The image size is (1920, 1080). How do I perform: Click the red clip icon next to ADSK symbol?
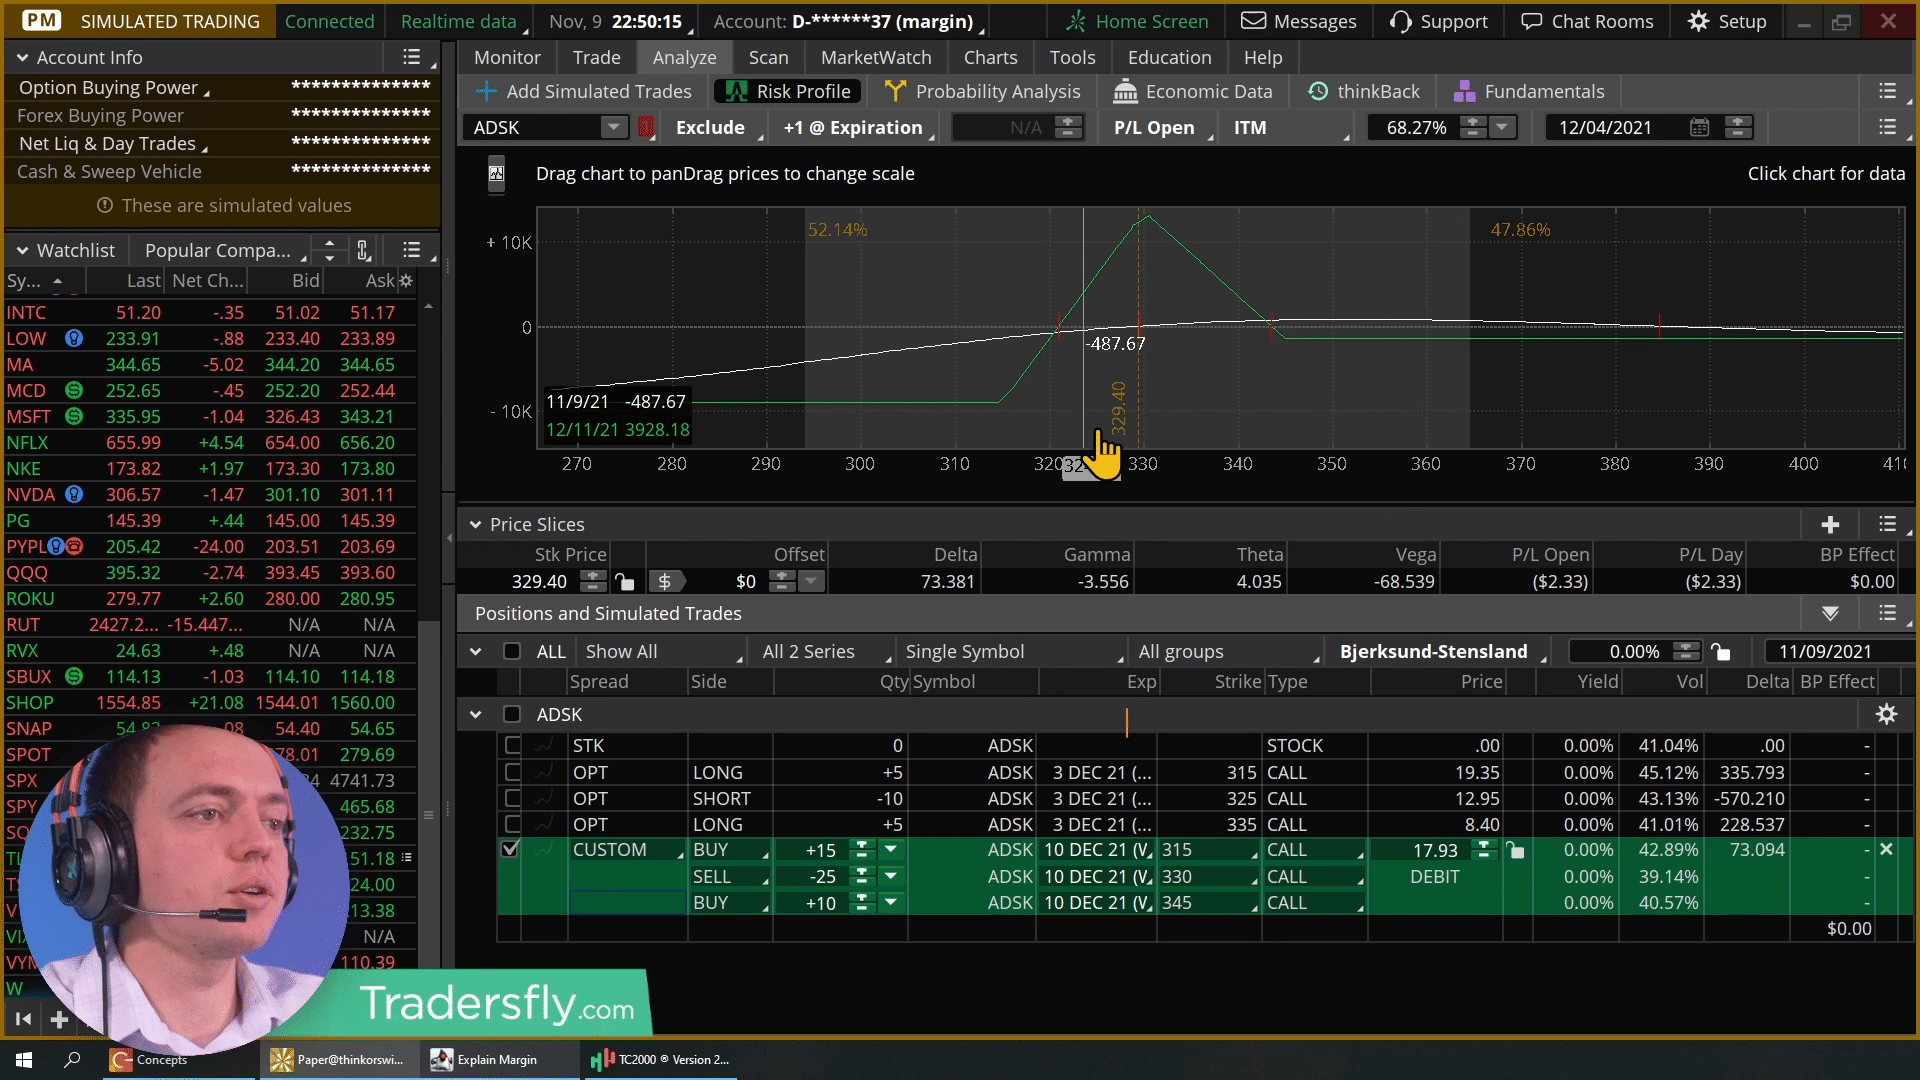pos(646,127)
